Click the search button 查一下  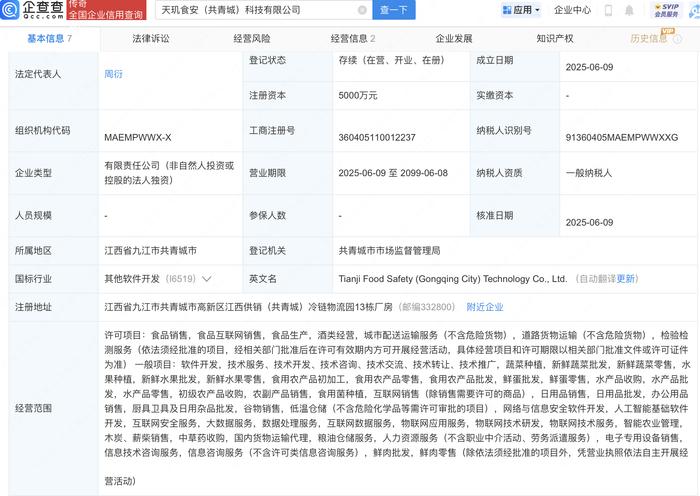point(394,10)
